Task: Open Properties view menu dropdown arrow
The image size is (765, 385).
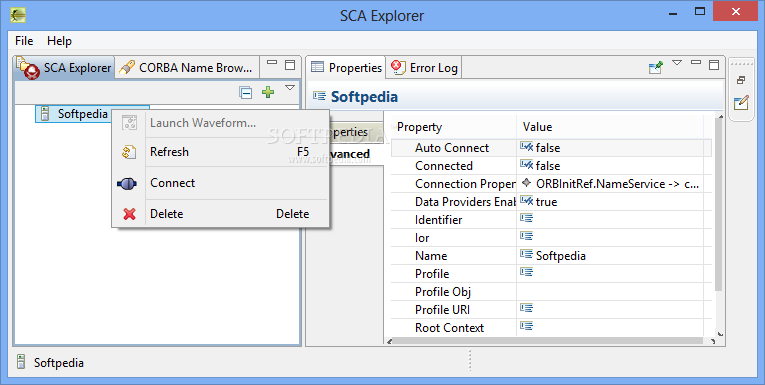Action: 677,62
